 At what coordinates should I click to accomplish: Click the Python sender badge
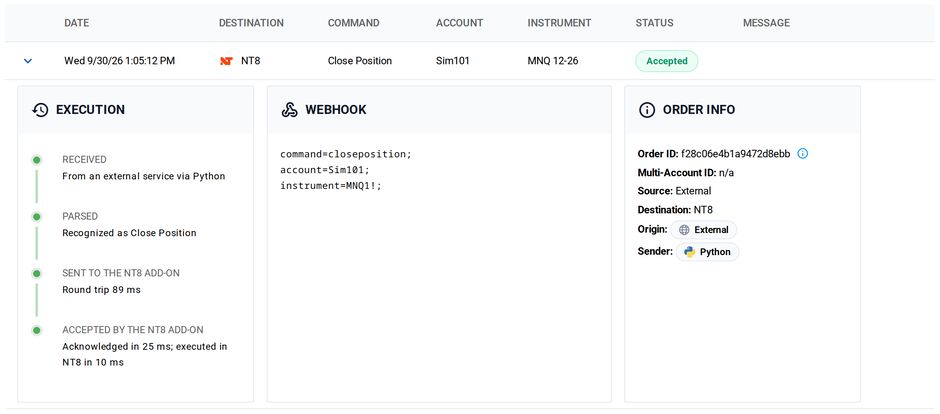[707, 252]
